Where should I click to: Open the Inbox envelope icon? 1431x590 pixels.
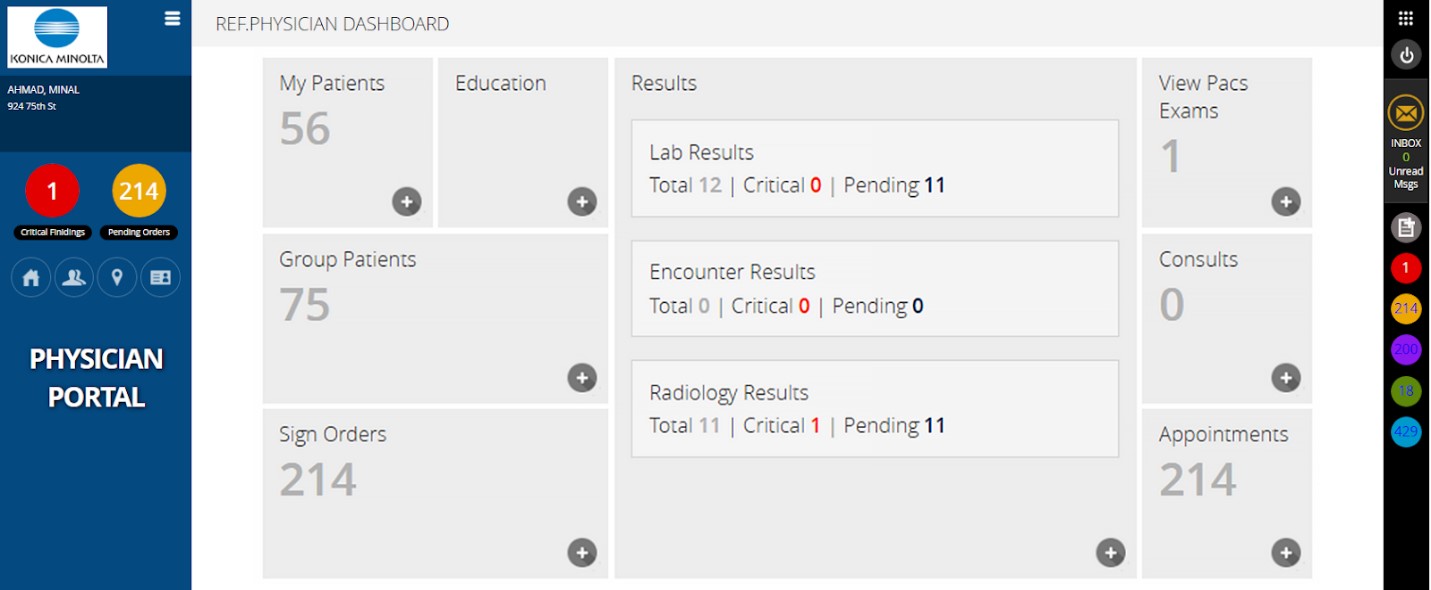(x=1406, y=113)
